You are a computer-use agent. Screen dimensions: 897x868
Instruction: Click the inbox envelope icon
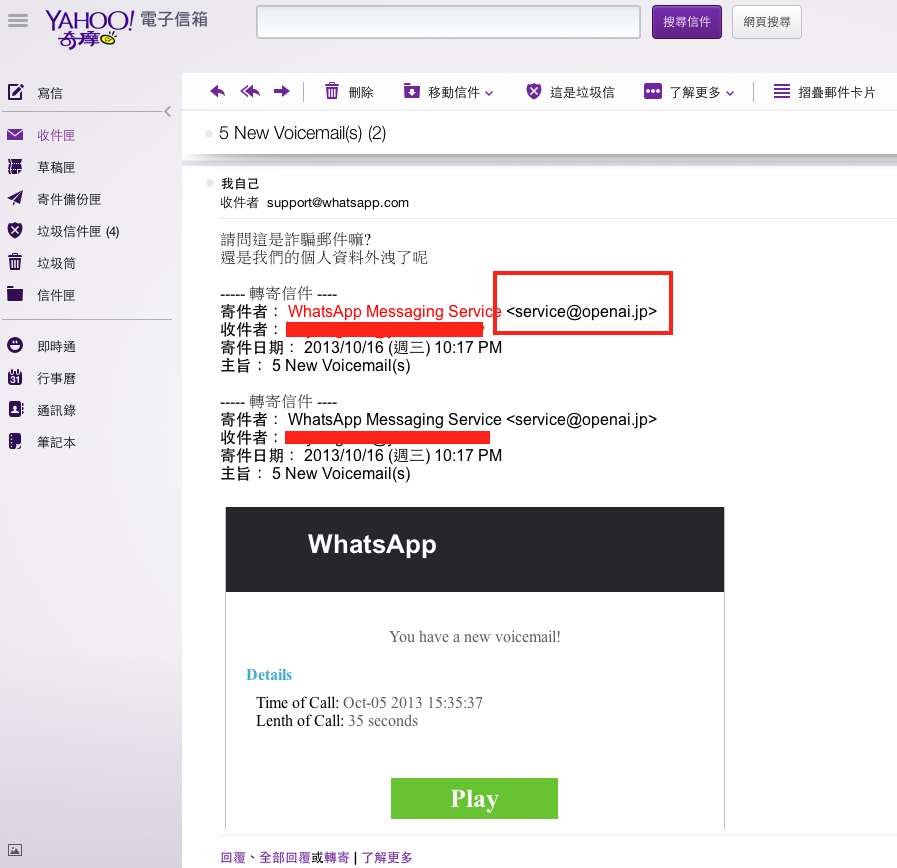coord(15,134)
